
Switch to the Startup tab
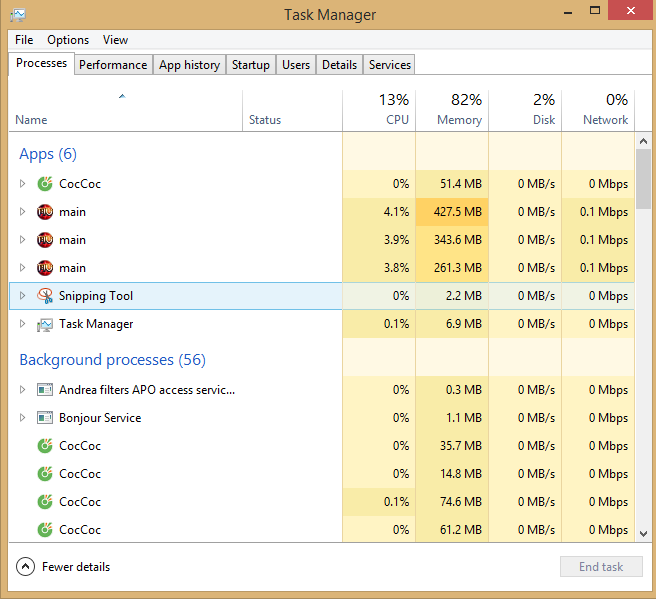pos(251,65)
